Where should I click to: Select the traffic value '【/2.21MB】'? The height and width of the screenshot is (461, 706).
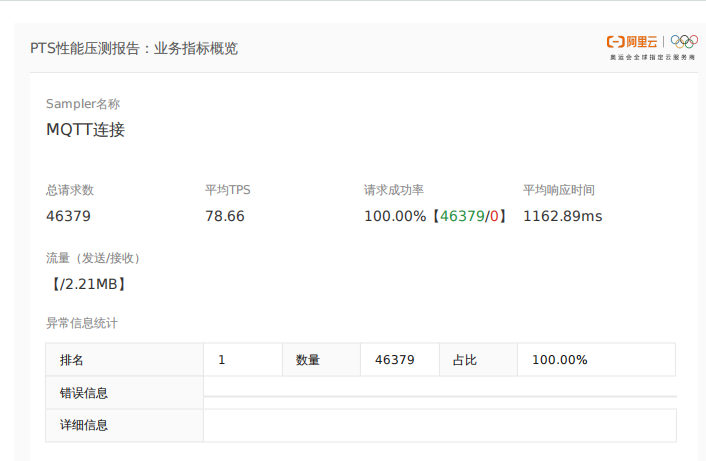tap(88, 284)
